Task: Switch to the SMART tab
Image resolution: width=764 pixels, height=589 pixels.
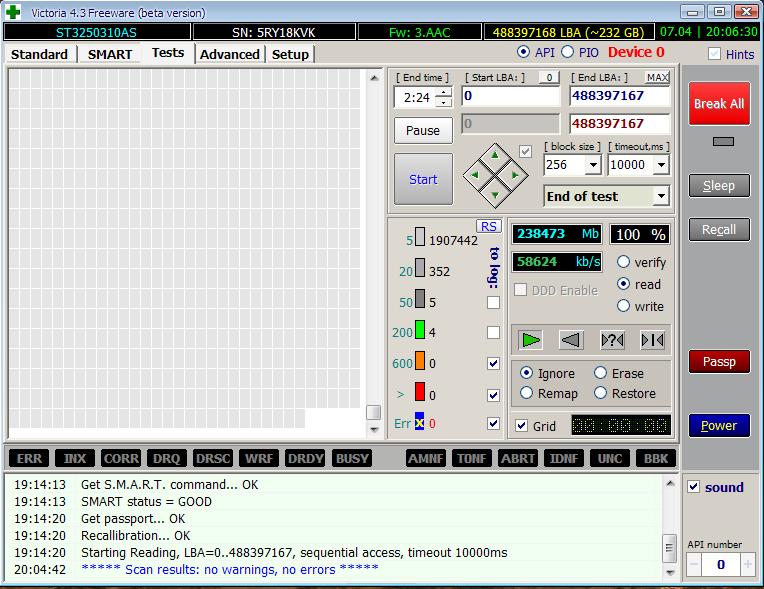Action: tap(109, 54)
